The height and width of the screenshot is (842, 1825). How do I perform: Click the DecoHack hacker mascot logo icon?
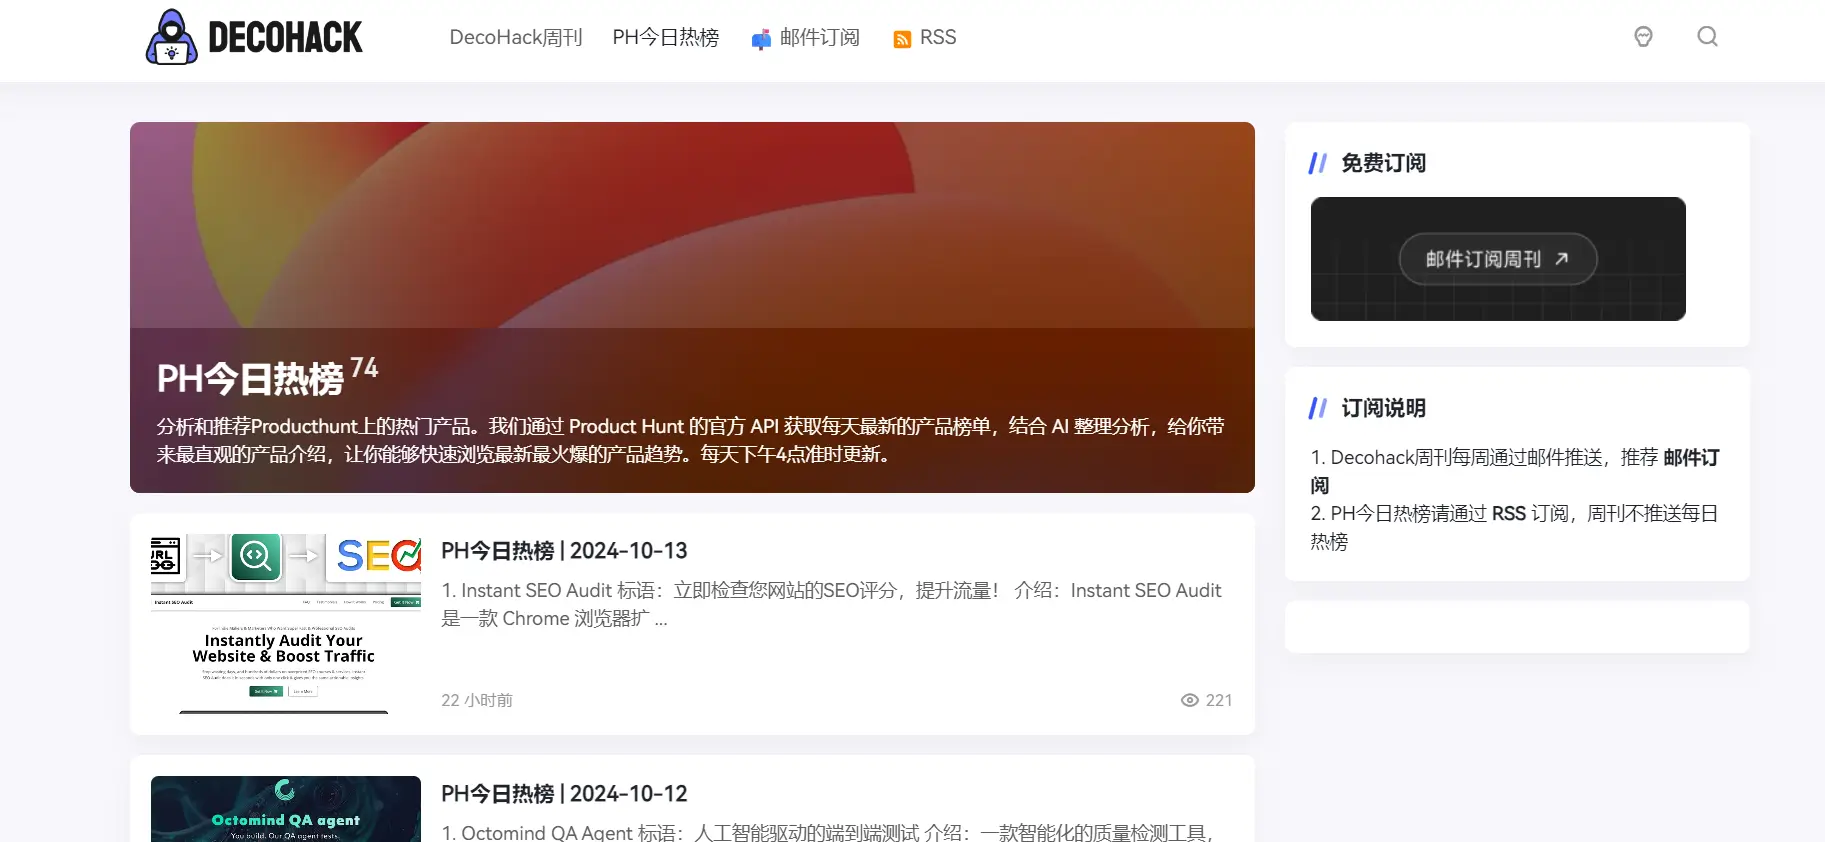172,37
